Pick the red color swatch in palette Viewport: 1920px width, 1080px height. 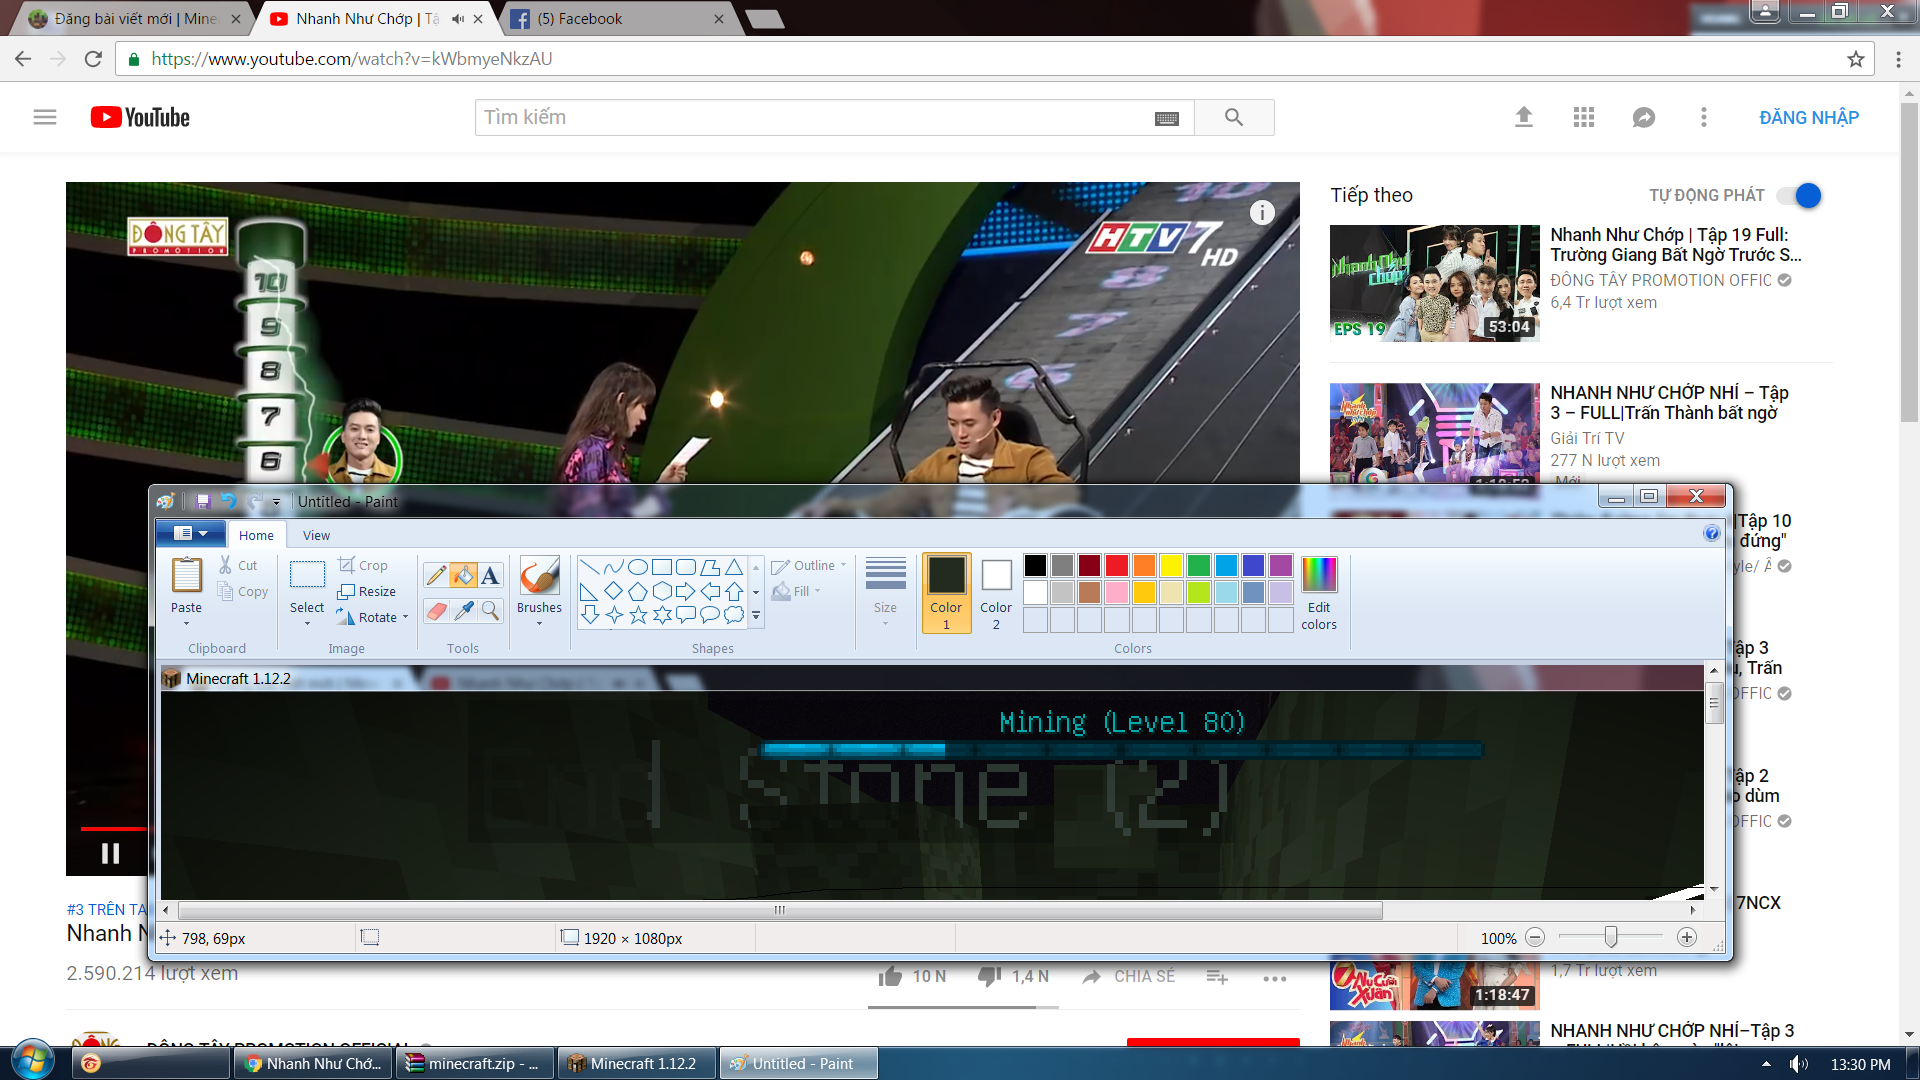(x=1117, y=565)
